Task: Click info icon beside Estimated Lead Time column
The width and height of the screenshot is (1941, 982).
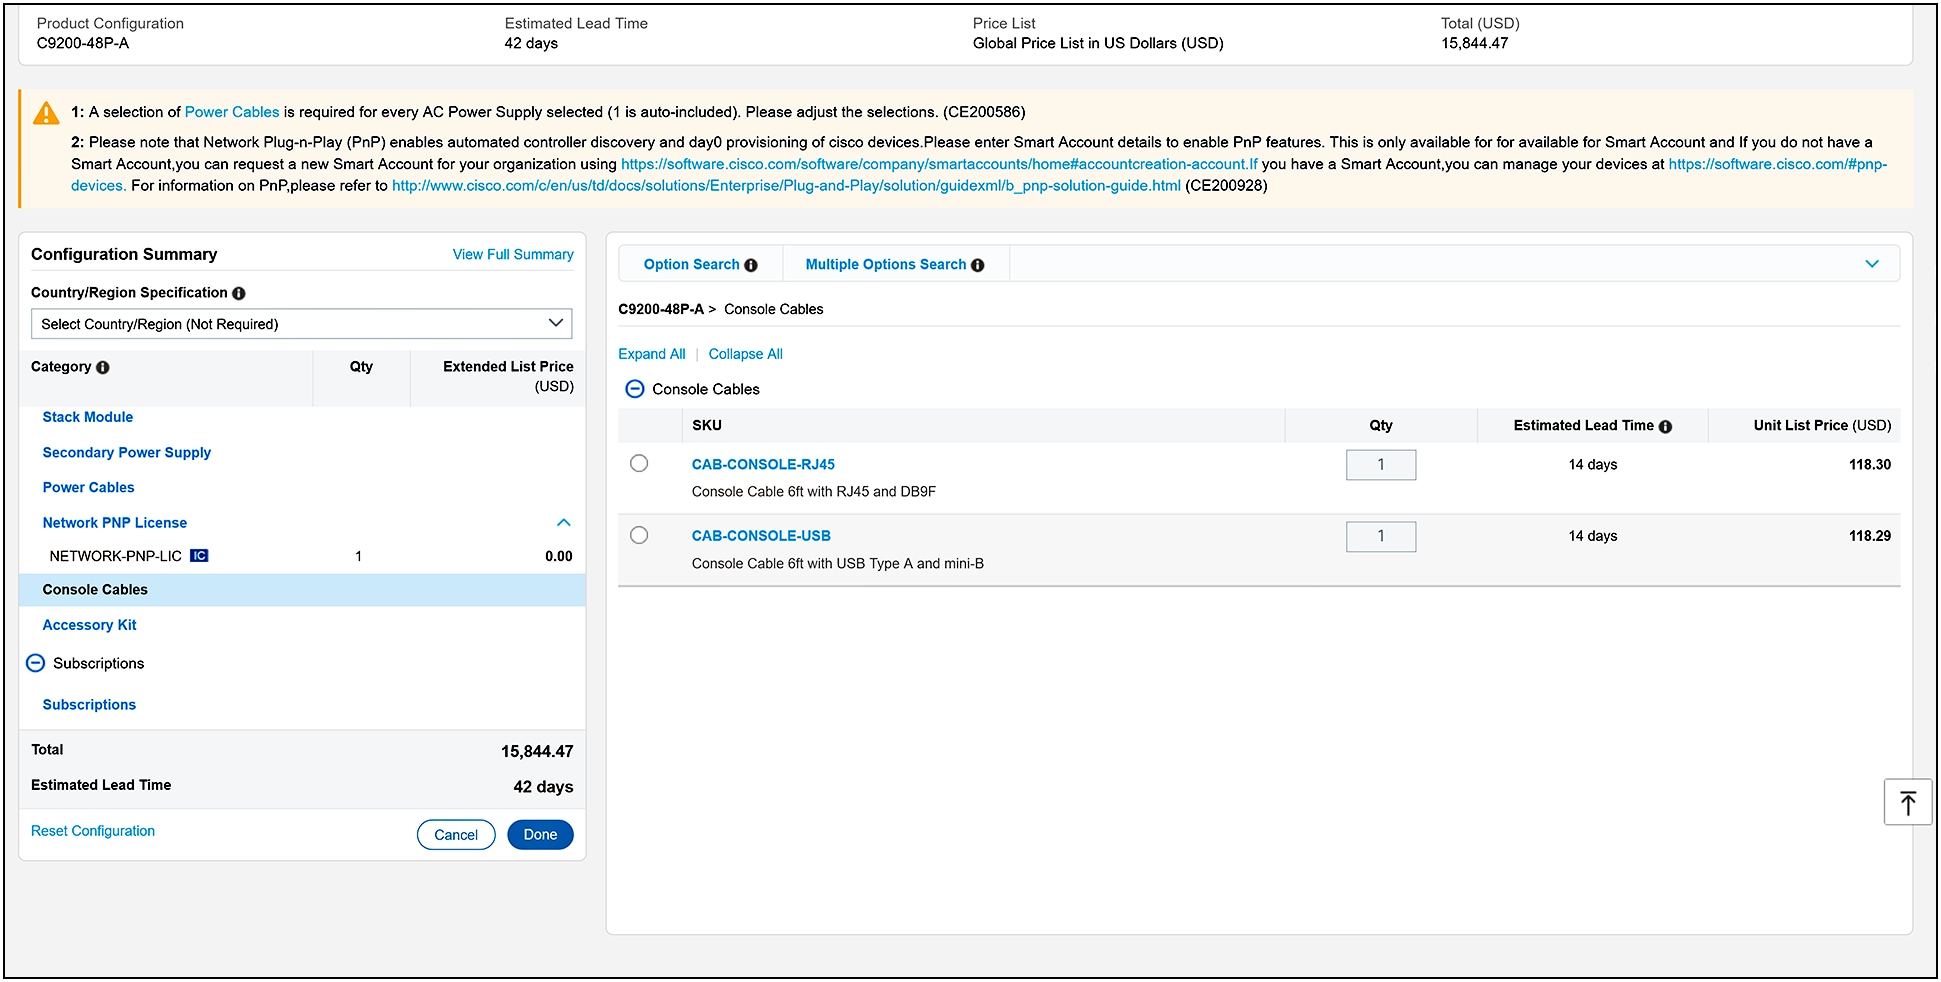Action: tap(1665, 426)
